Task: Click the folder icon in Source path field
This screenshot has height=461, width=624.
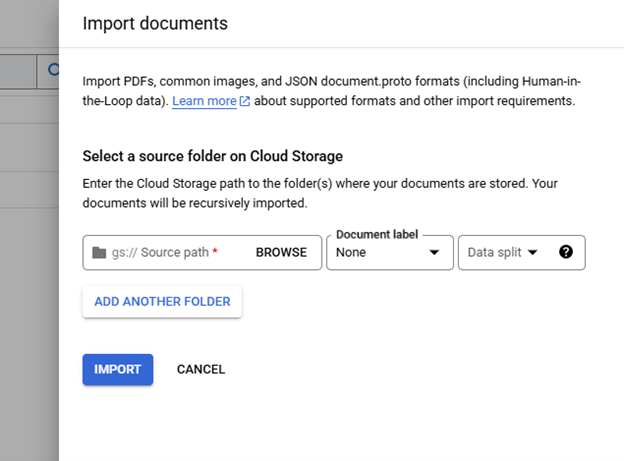Action: coord(98,253)
